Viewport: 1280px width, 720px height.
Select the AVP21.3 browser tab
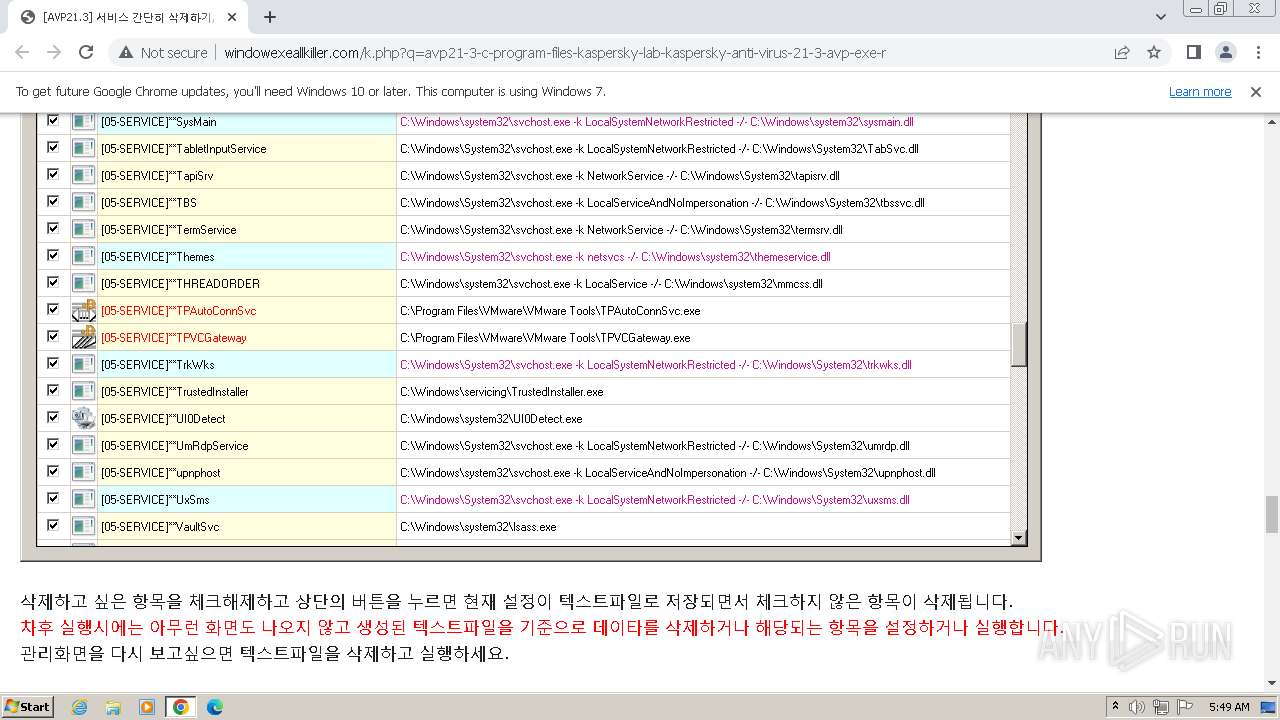(x=128, y=17)
